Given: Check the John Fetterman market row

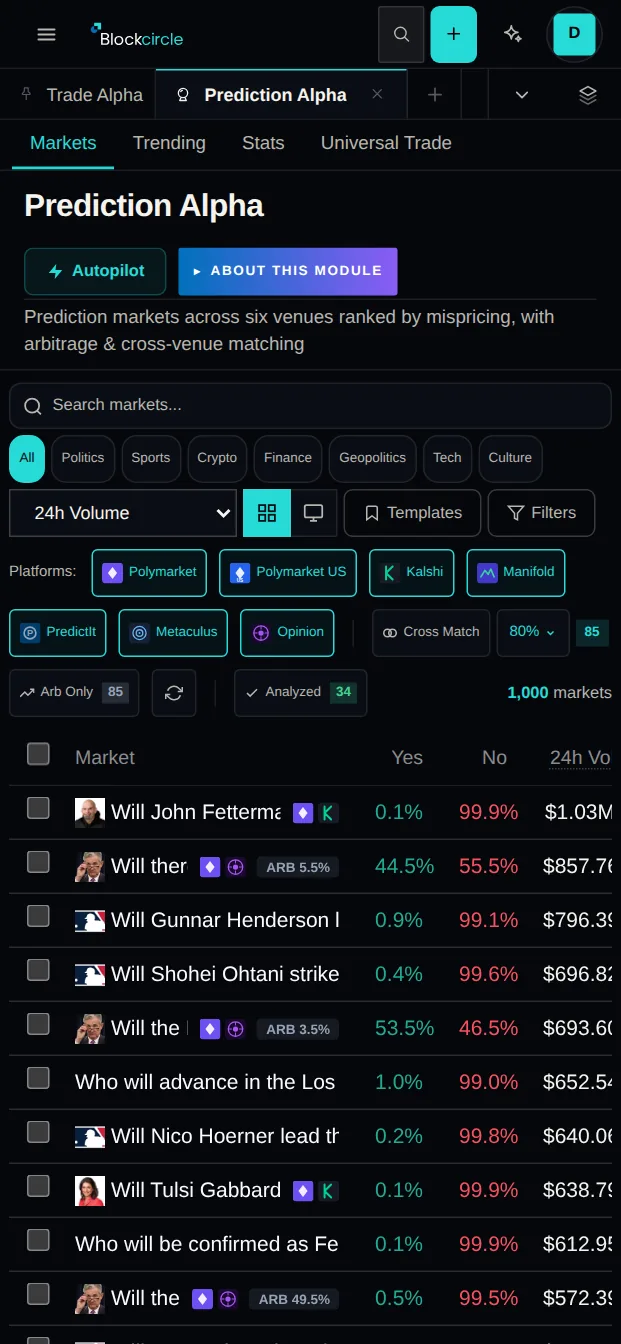Looking at the screenshot, I should [38, 808].
